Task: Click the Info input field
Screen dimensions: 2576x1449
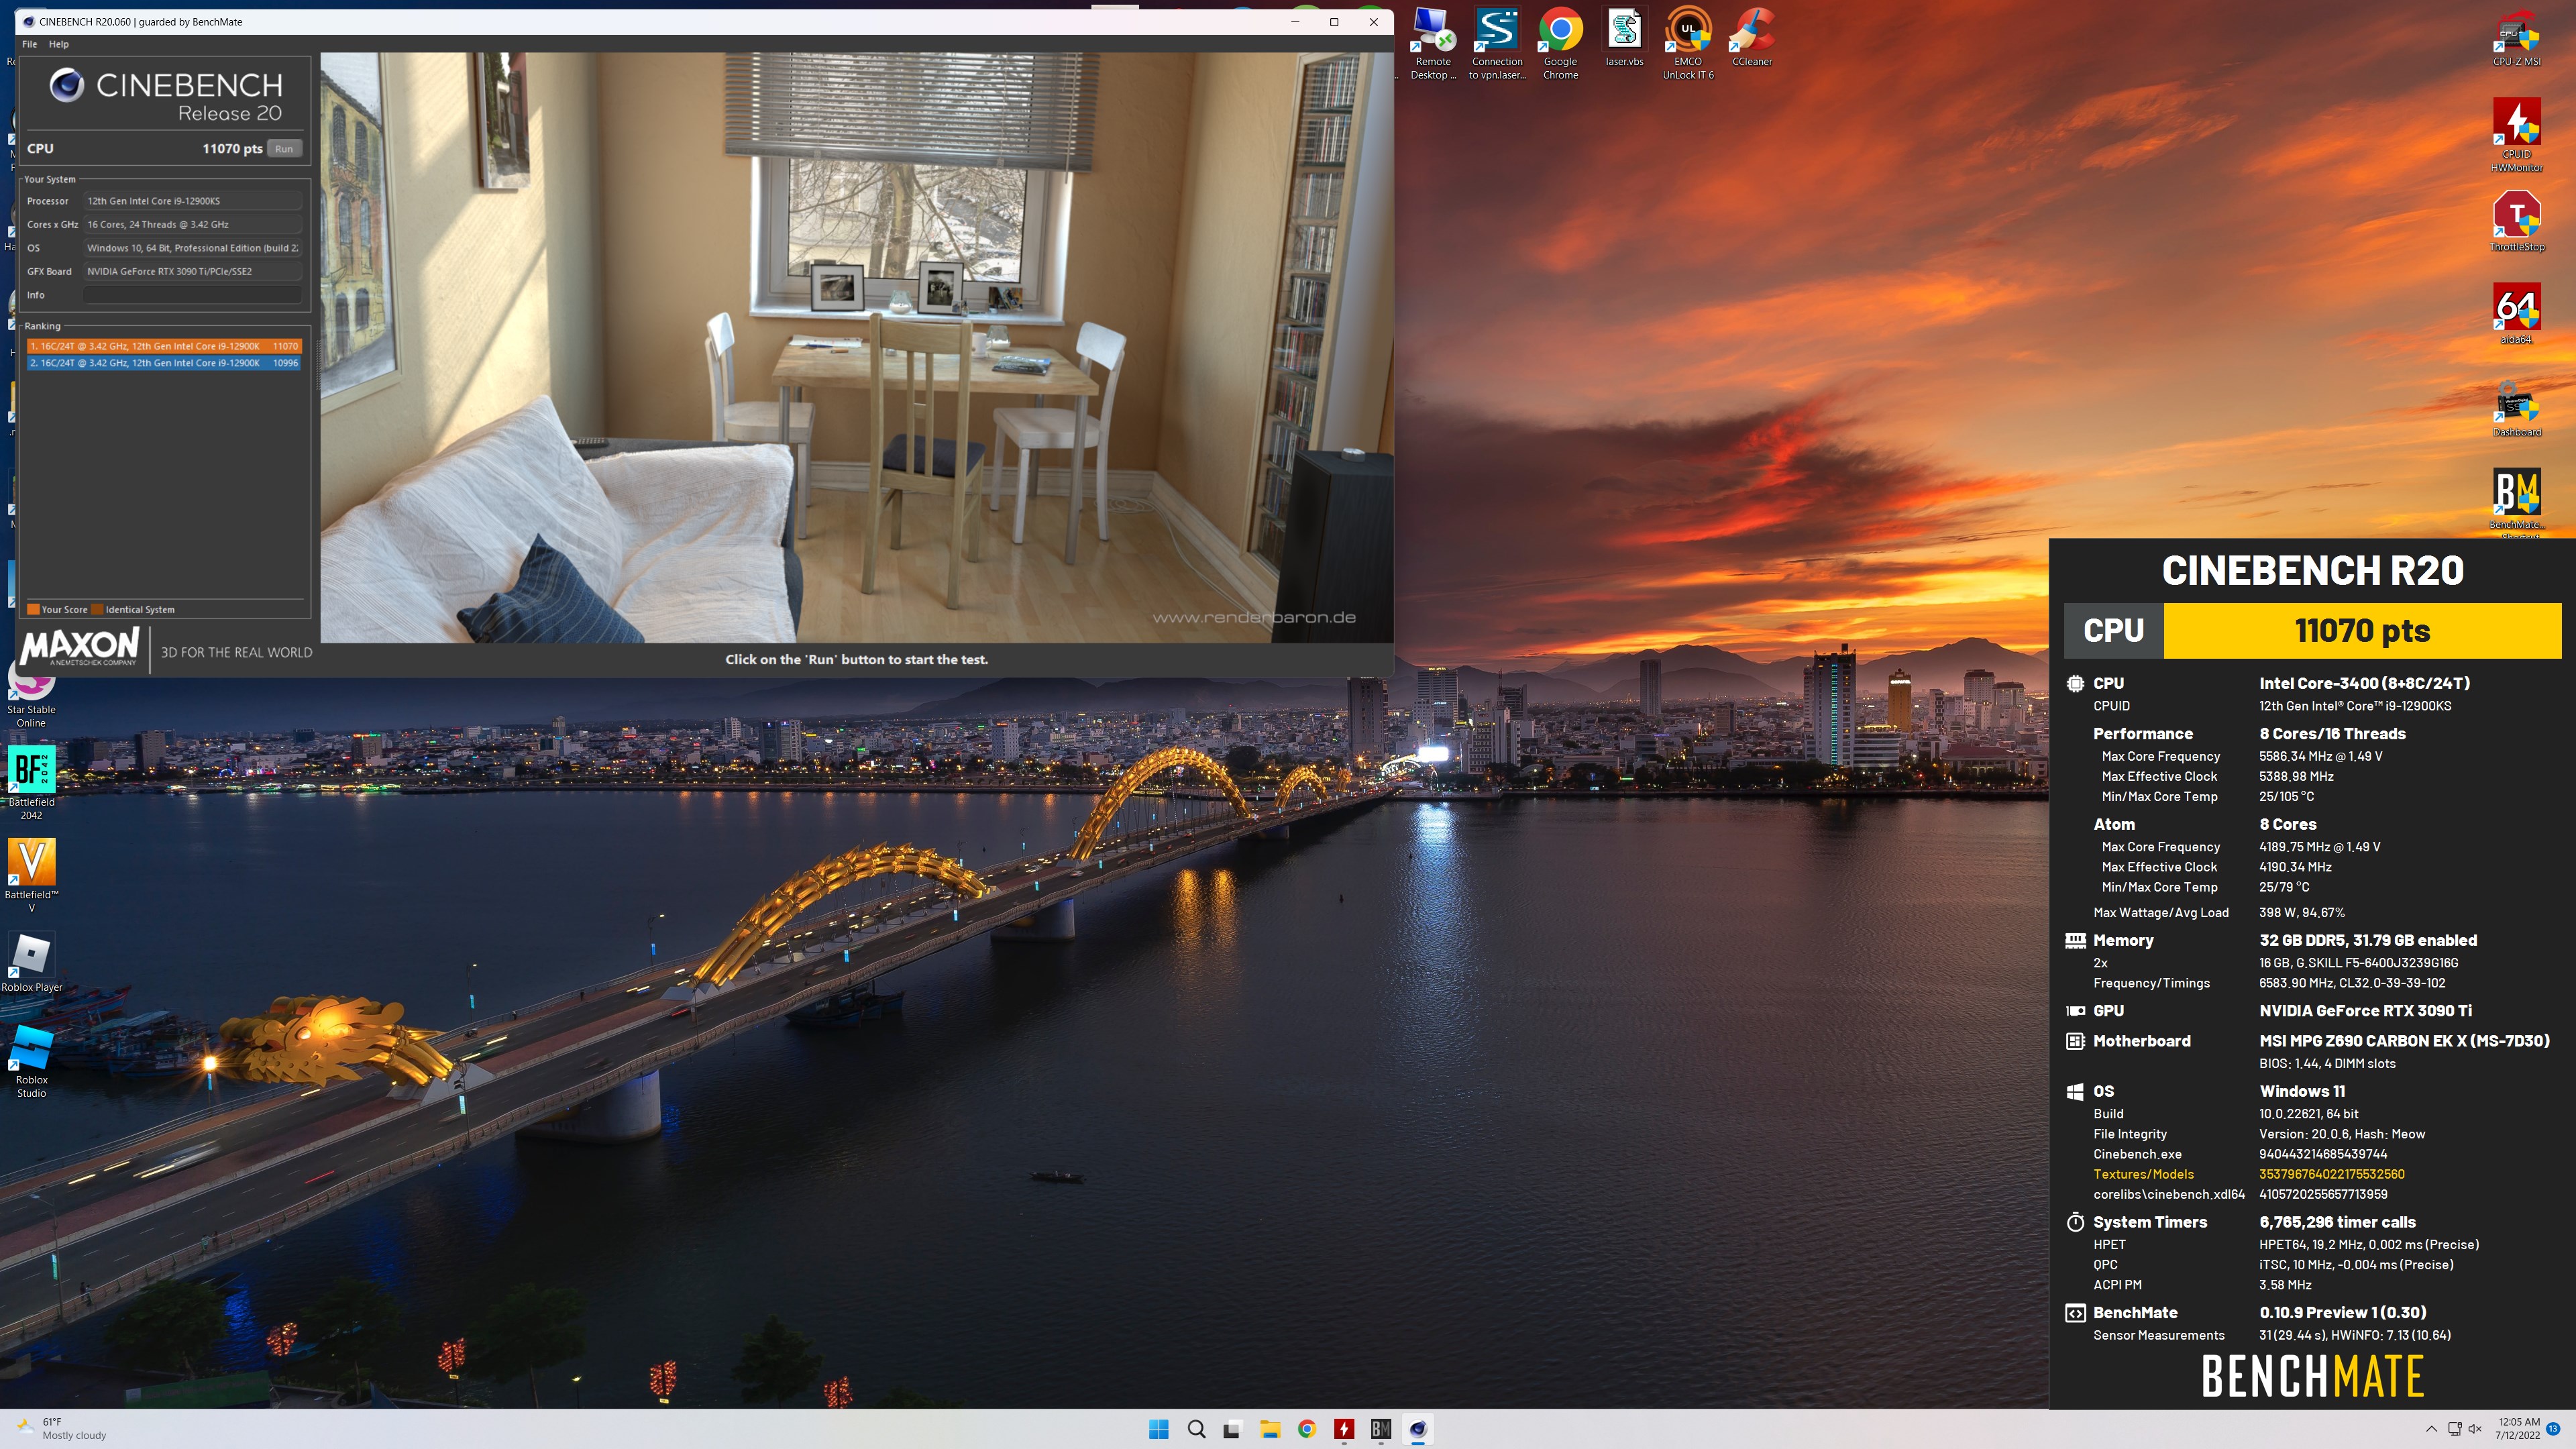Action: click(x=192, y=295)
